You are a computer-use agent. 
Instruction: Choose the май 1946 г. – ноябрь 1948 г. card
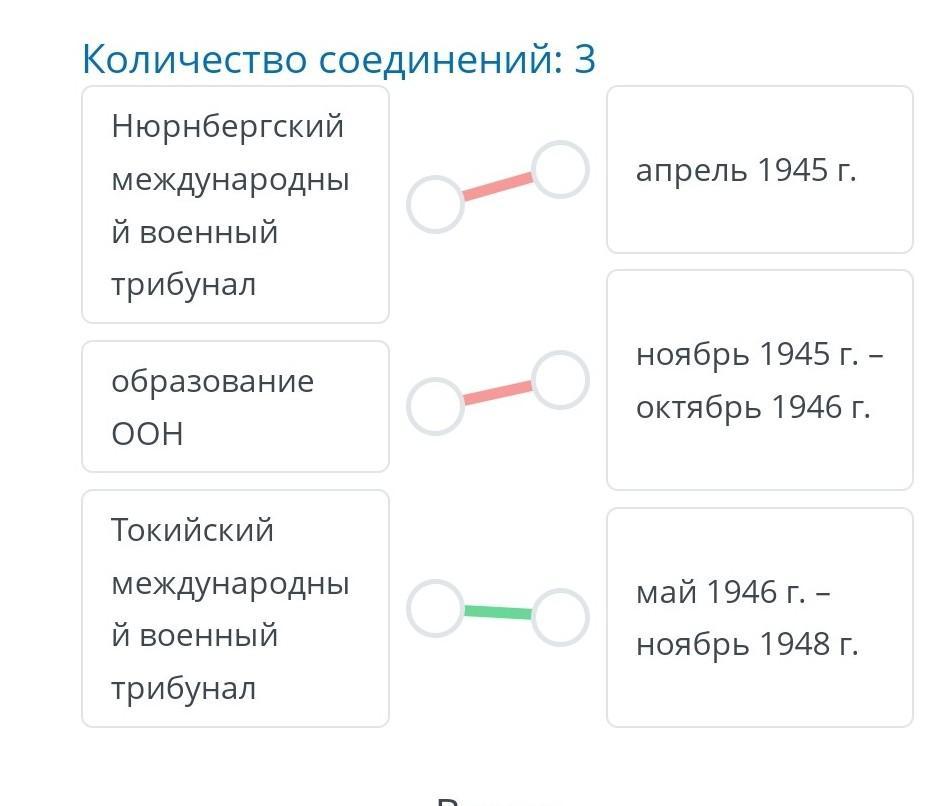point(759,617)
